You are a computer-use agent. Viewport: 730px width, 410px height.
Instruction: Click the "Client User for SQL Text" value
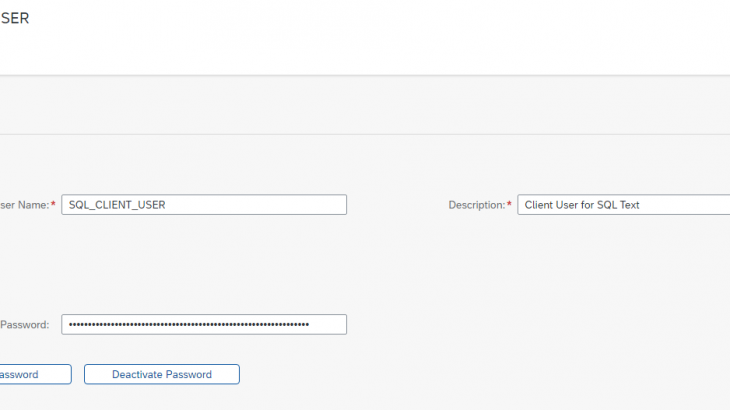582,205
